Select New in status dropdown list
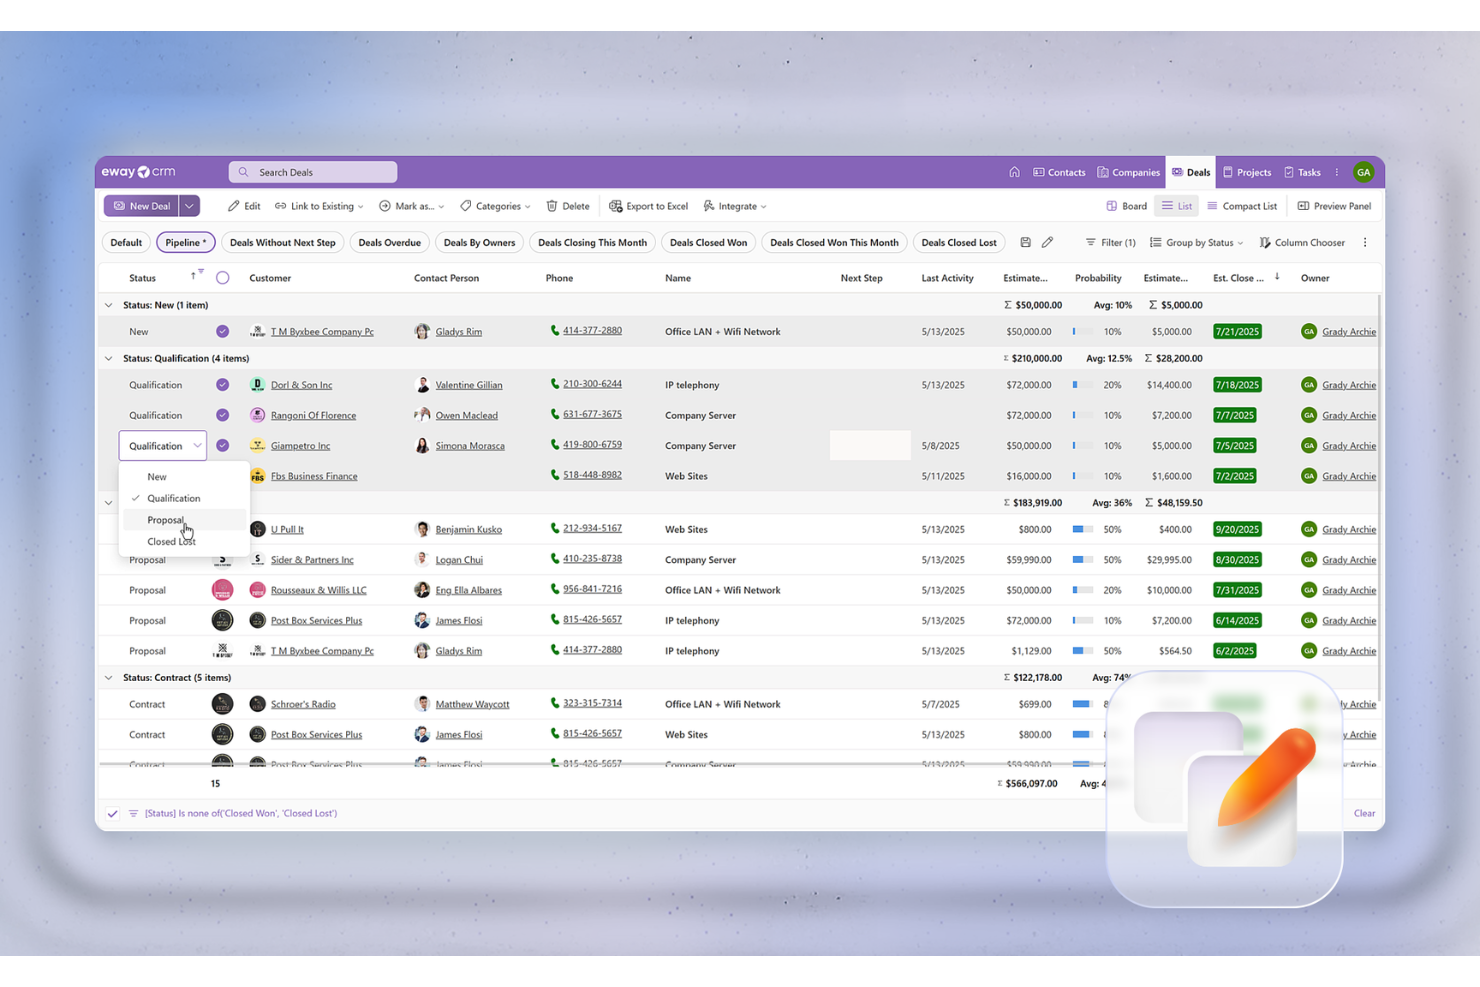1480x987 pixels. [x=184, y=477]
